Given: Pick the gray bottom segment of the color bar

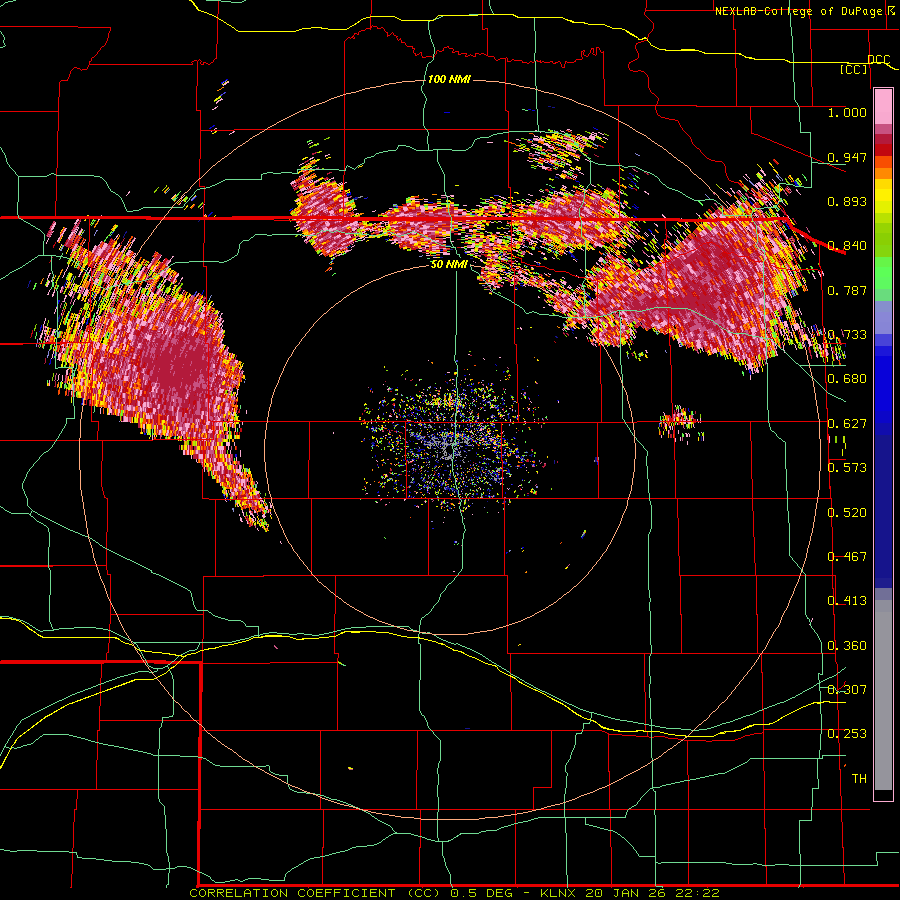Looking at the screenshot, I should pyautogui.click(x=883, y=695).
